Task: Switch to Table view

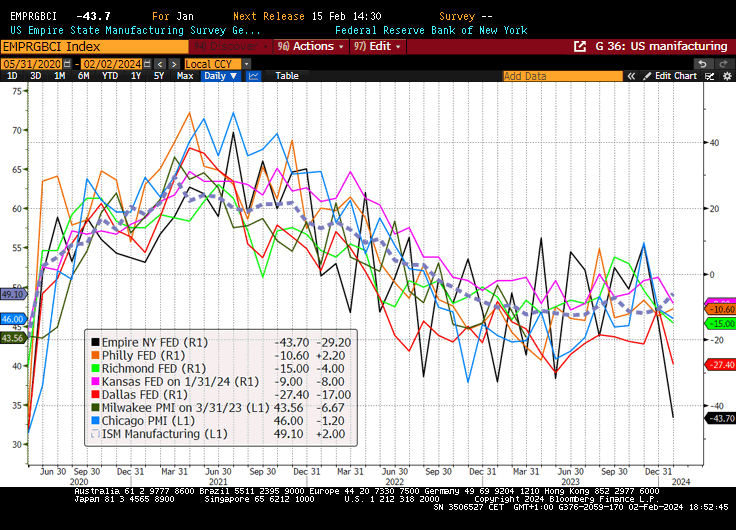Action: click(287, 76)
